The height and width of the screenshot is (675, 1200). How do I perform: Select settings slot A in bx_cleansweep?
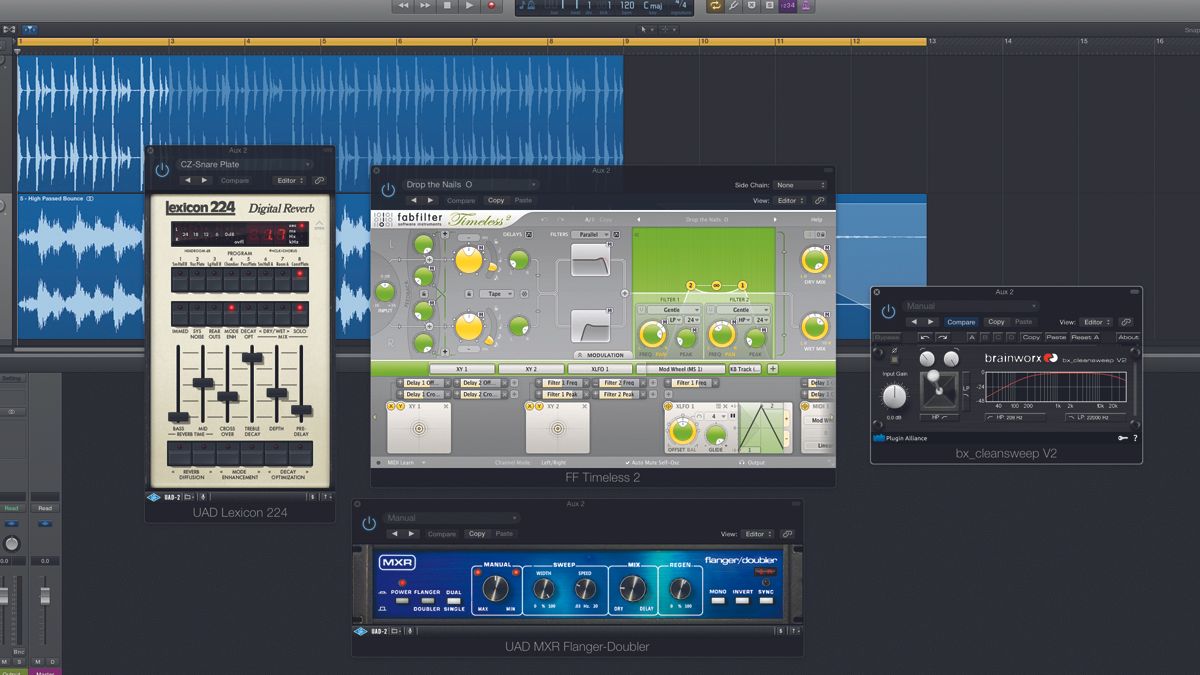coord(972,337)
